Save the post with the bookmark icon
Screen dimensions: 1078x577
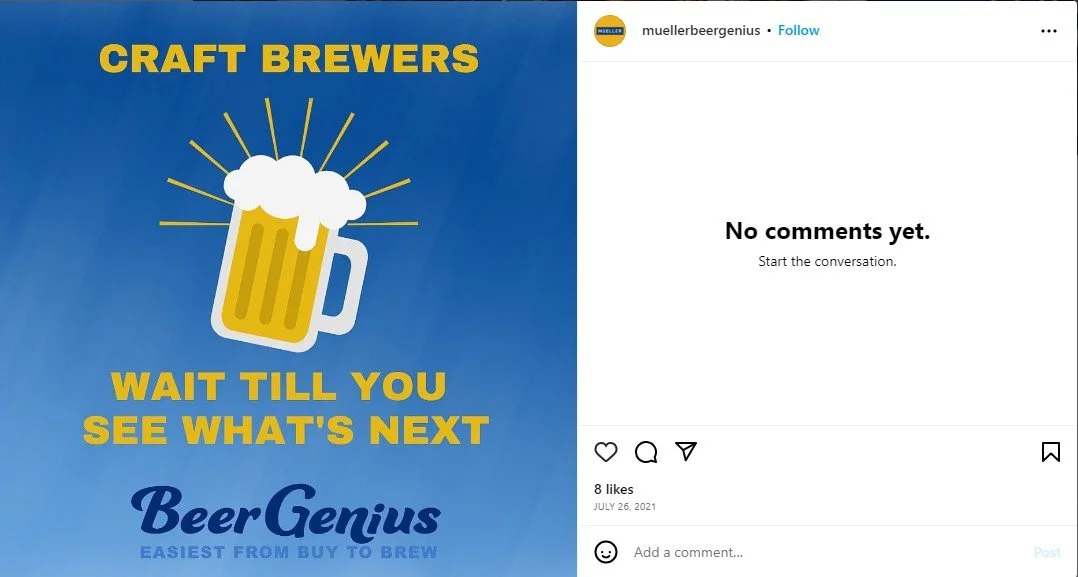[1050, 452]
